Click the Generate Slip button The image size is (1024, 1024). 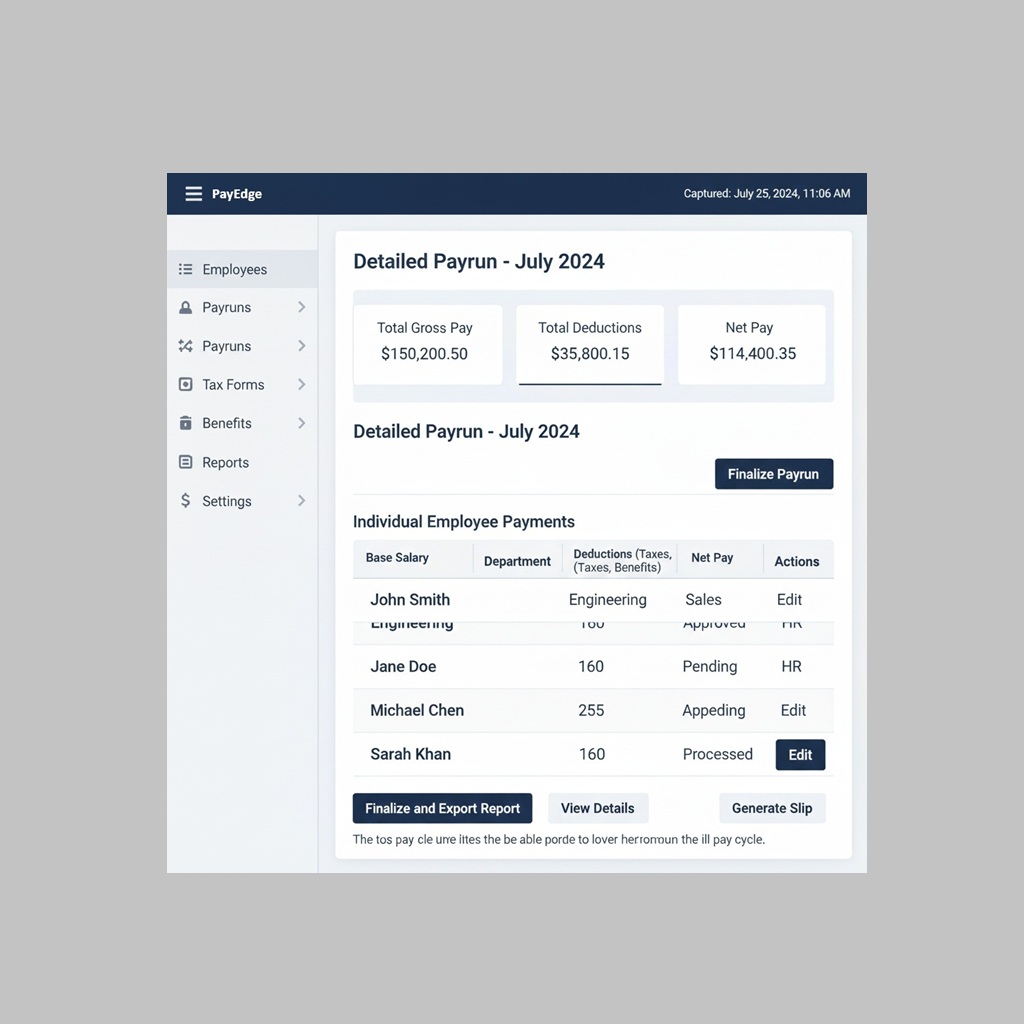(x=772, y=808)
